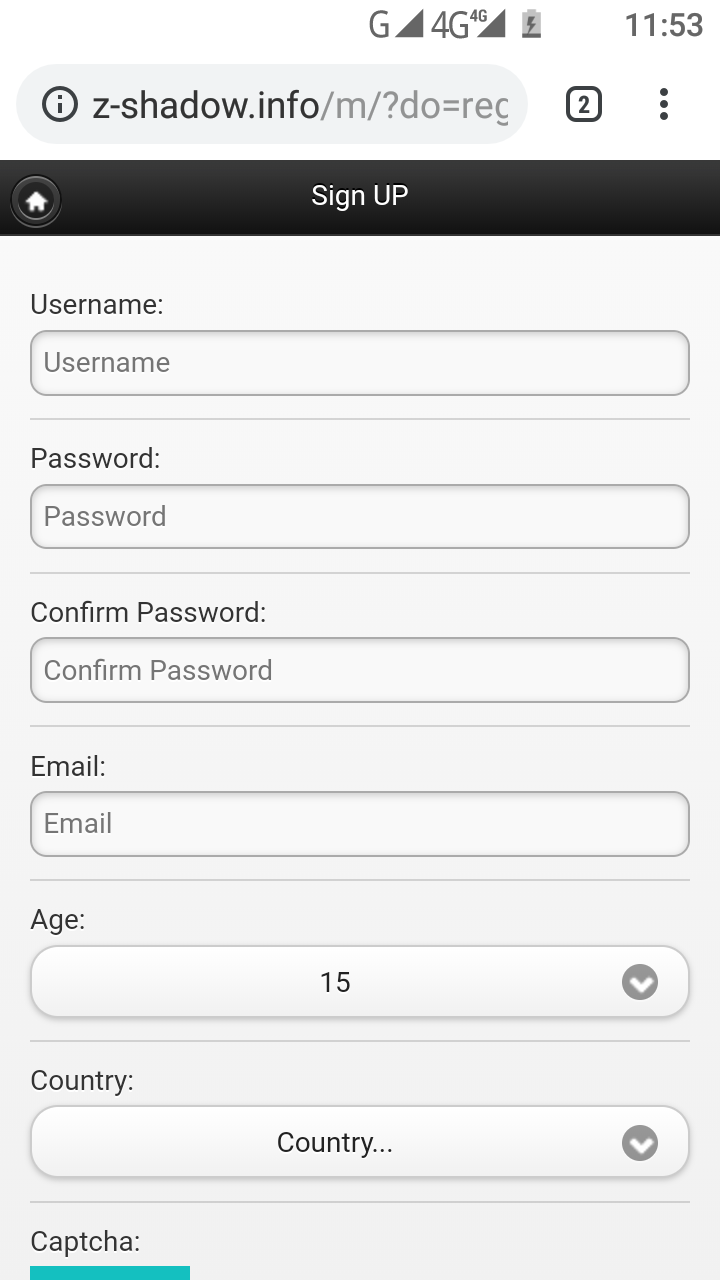Screen dimensions: 720x1280
Task: Open site info icon in address bar
Action: click(60, 104)
